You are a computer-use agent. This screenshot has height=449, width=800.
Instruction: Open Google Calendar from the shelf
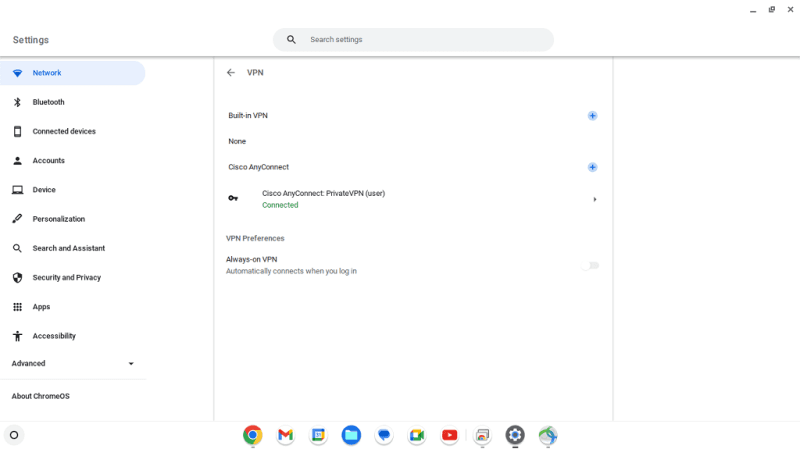pyautogui.click(x=318, y=435)
